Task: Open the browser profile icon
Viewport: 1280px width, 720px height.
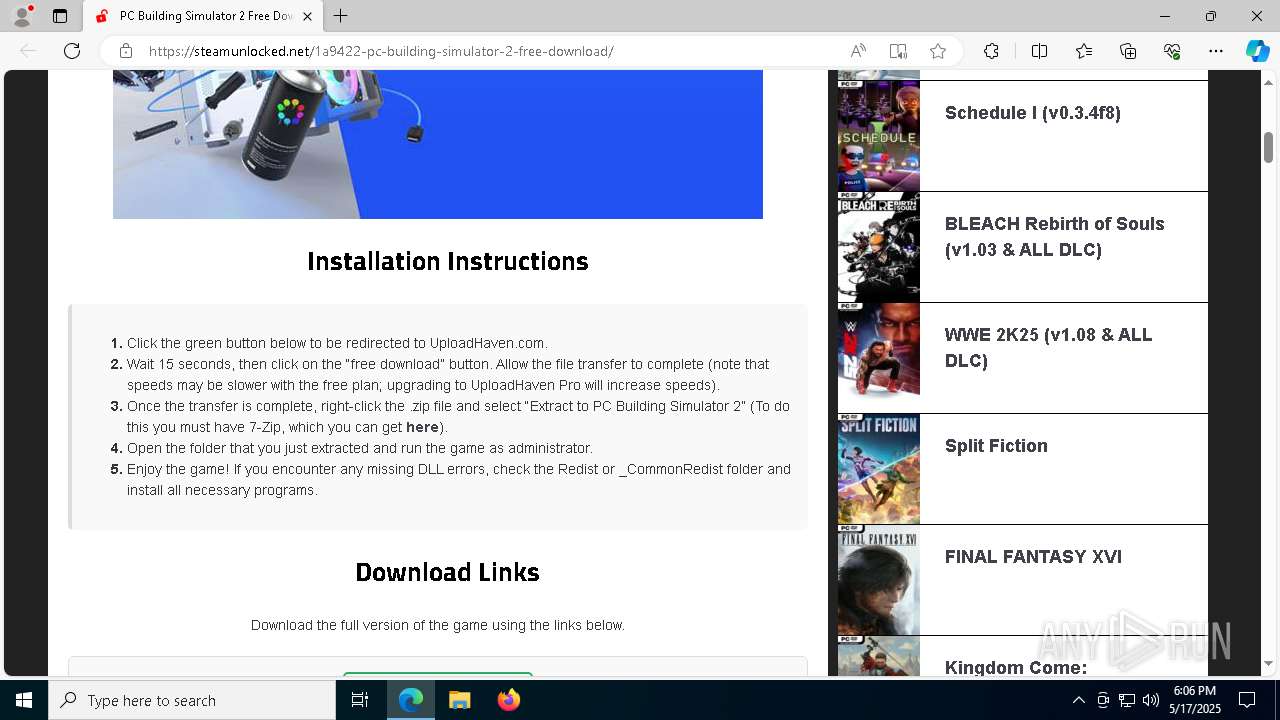Action: click(21, 16)
